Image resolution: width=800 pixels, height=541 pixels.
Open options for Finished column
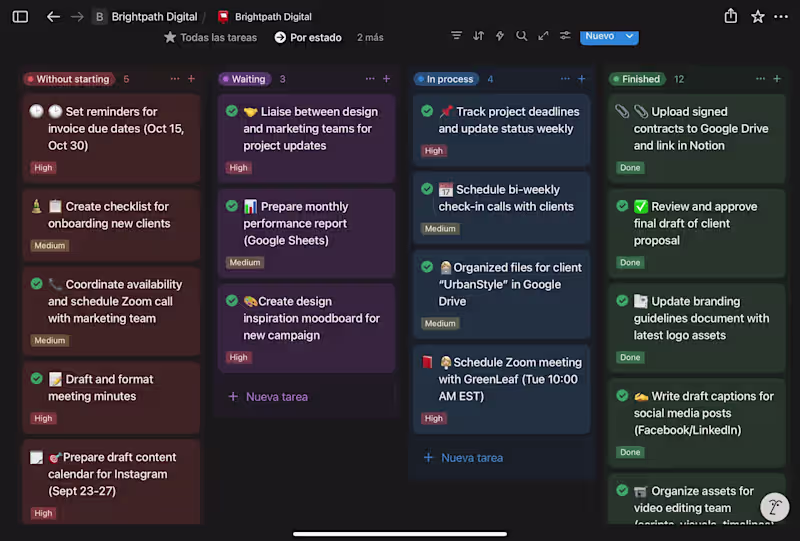tap(760, 79)
